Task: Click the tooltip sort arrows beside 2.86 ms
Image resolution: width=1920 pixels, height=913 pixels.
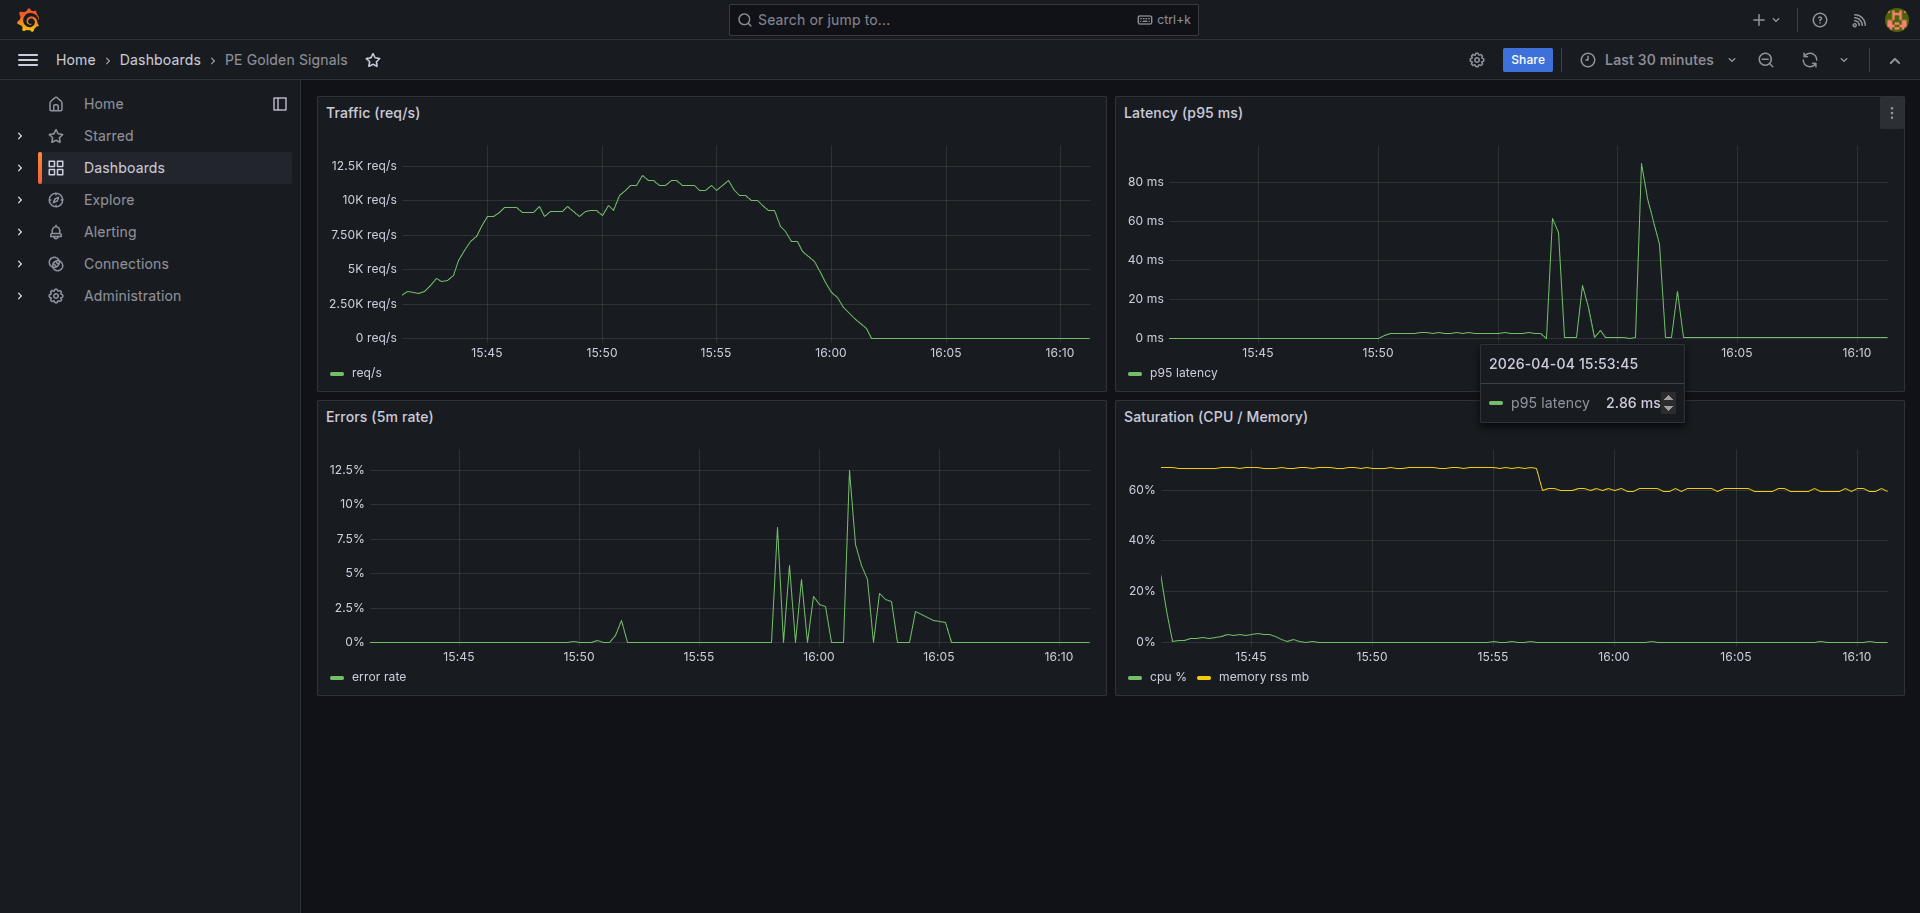Action: click(x=1668, y=403)
